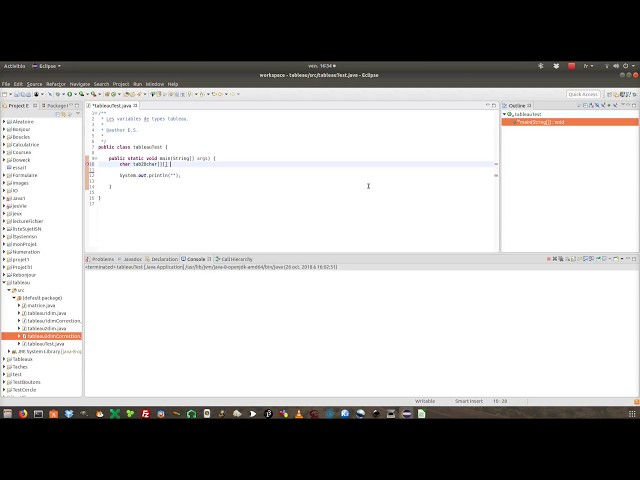Click the red recording indicator in top bar
640x480 pixels.
pos(571,66)
